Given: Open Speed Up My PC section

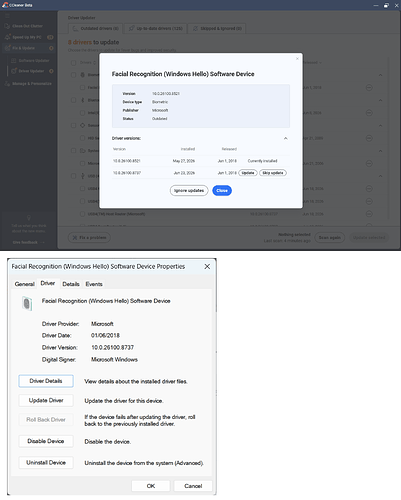Looking at the screenshot, I should [27, 37].
